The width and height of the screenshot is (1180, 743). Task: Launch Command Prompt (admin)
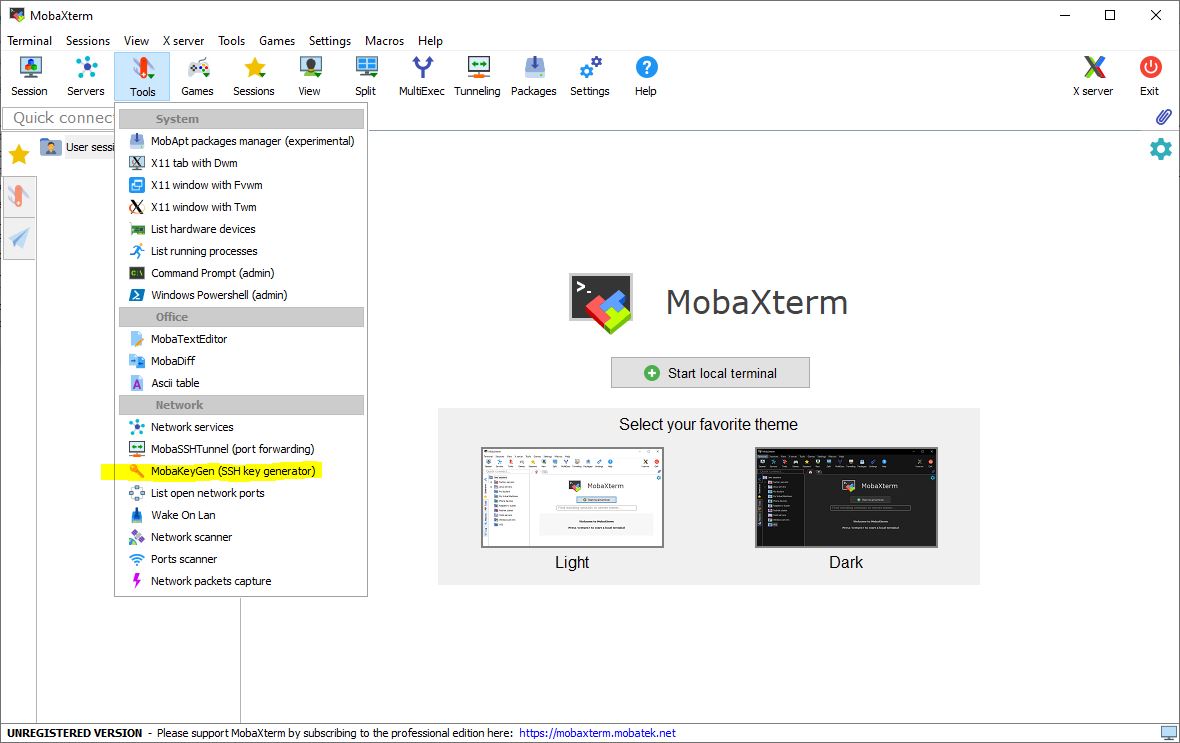pyautogui.click(x=241, y=273)
